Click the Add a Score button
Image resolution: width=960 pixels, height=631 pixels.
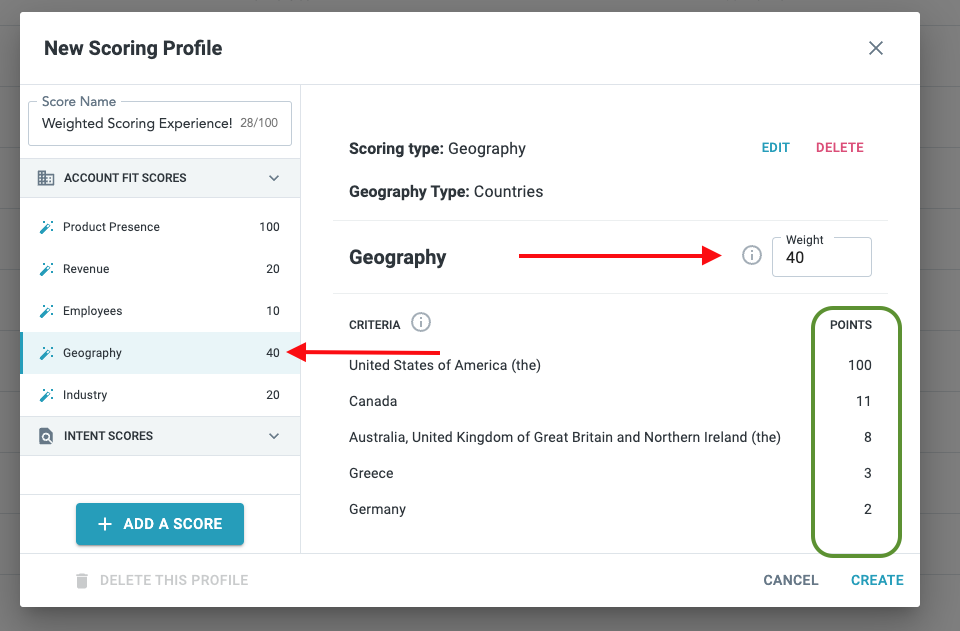point(160,524)
